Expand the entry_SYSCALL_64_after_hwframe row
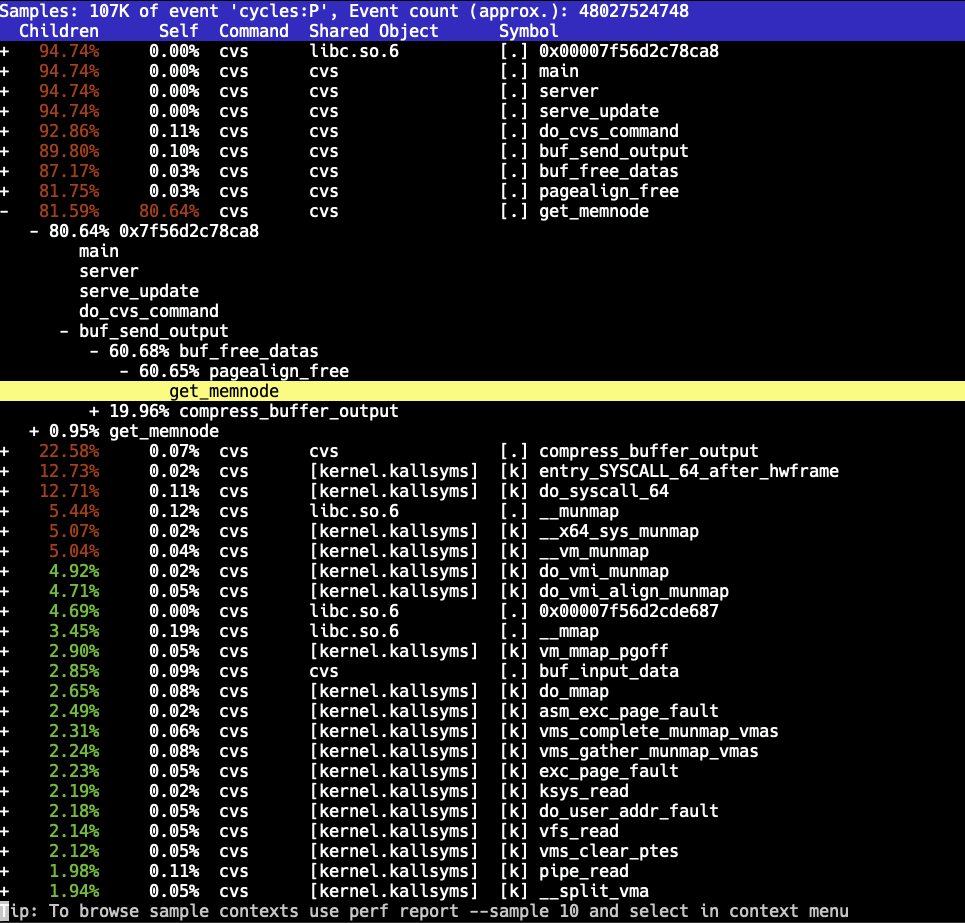Viewport: 965px width, 923px height. 6,471
